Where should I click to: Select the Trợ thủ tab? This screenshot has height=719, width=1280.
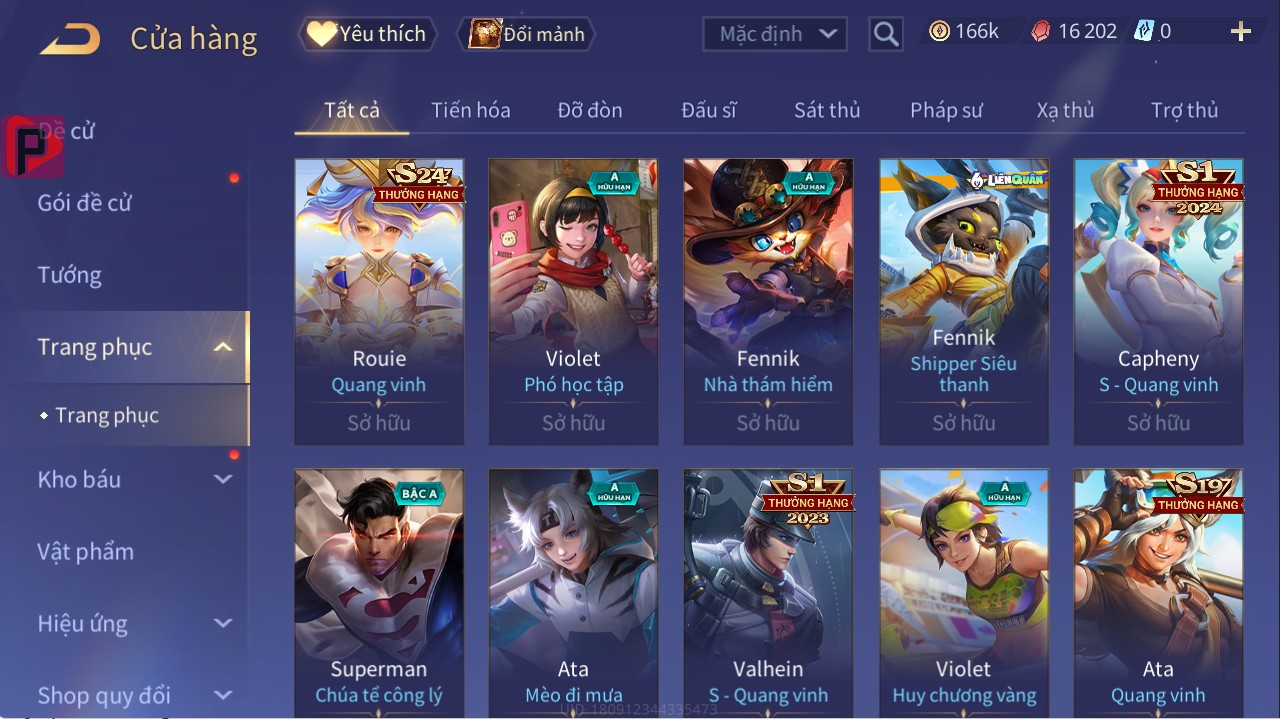(1184, 110)
